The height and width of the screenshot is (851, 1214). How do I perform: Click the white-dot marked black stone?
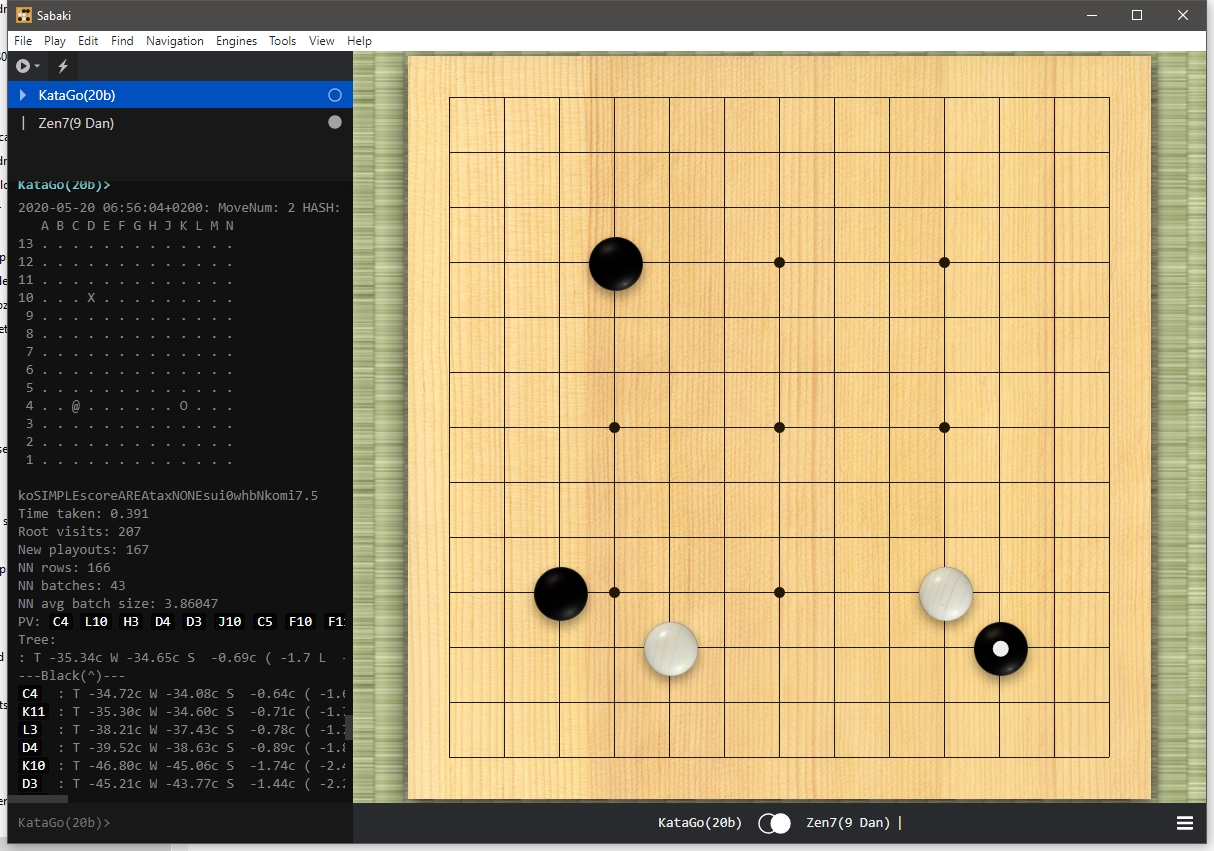(x=1000, y=648)
